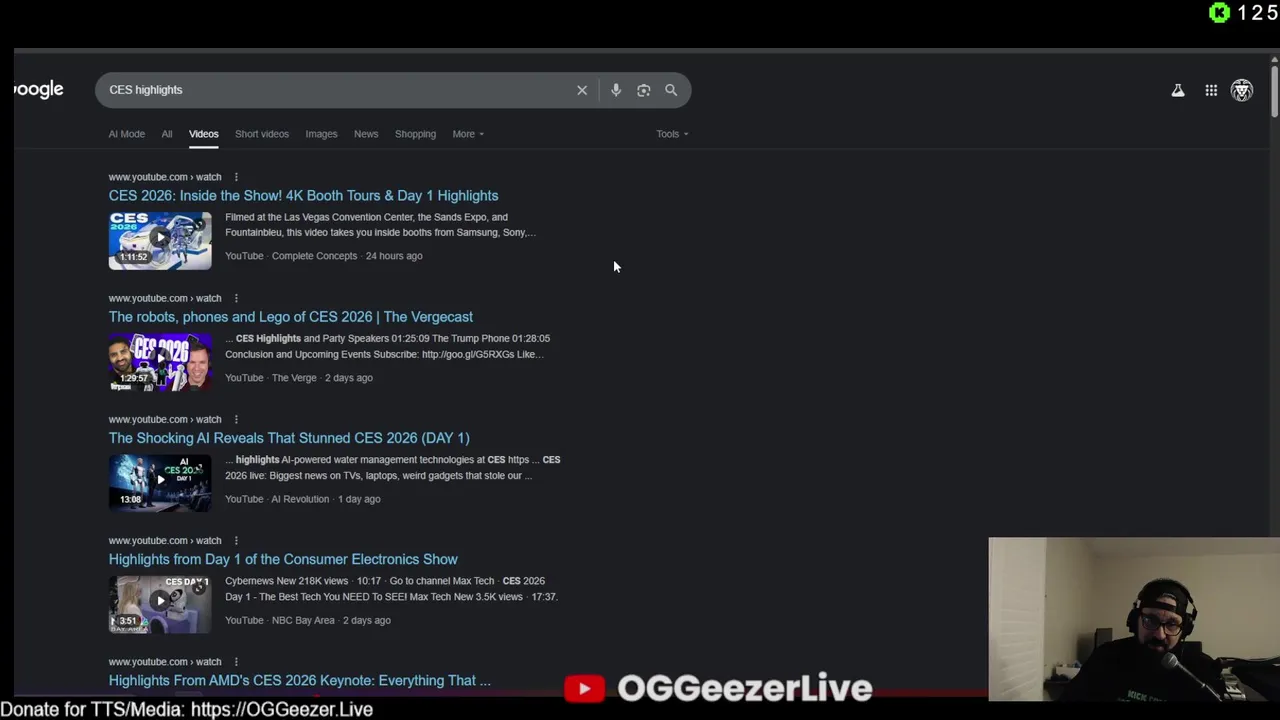Viewport: 1280px width, 720px height.
Task: Click the "Filmed at the Las Vegas Convention Center" snippet
Action: (381, 225)
